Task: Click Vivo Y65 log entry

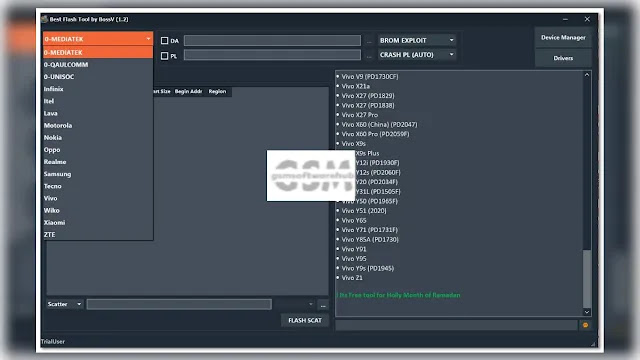Action: coord(353,220)
